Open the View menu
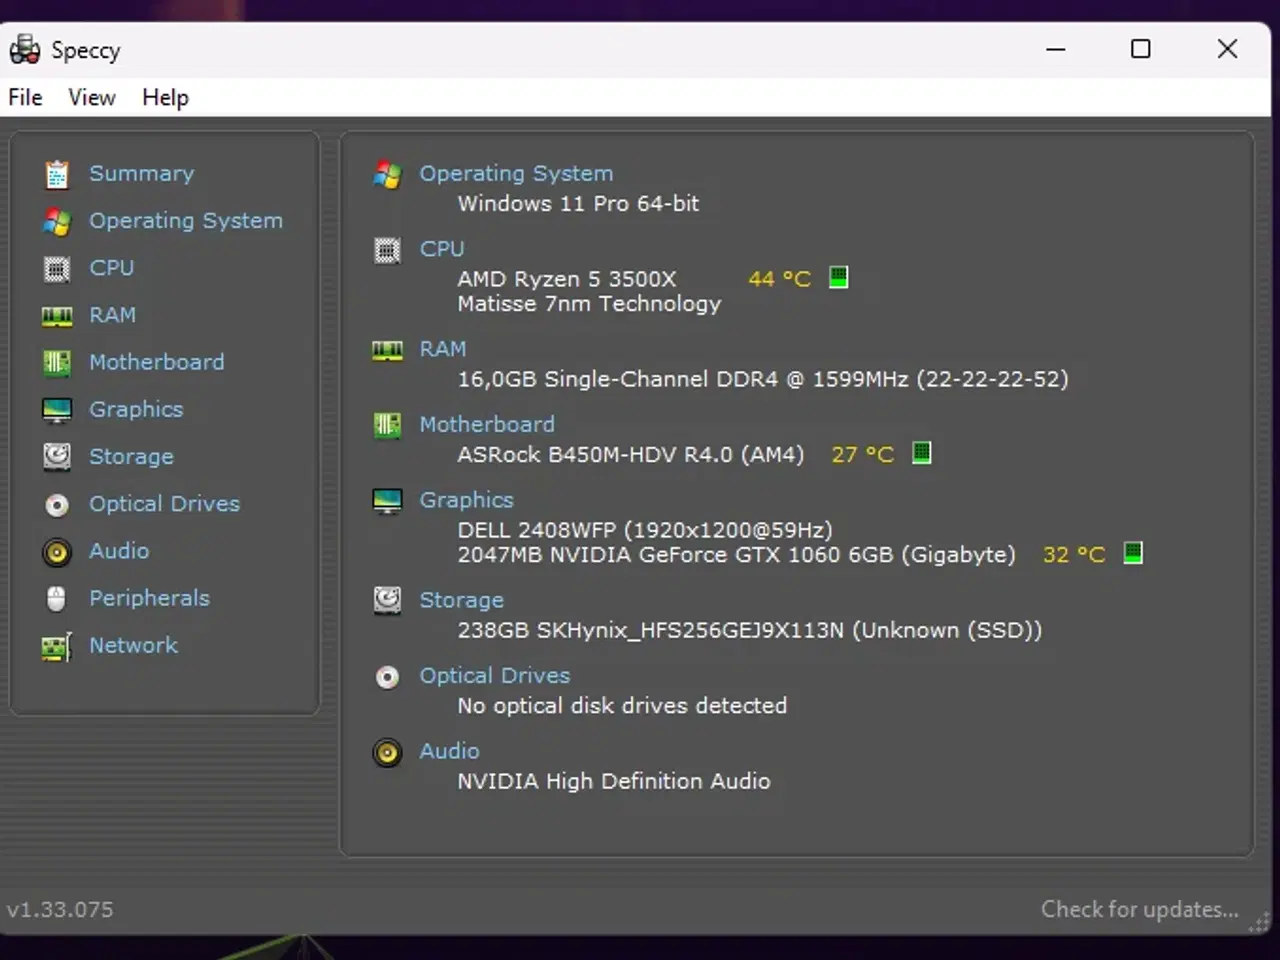 (91, 97)
